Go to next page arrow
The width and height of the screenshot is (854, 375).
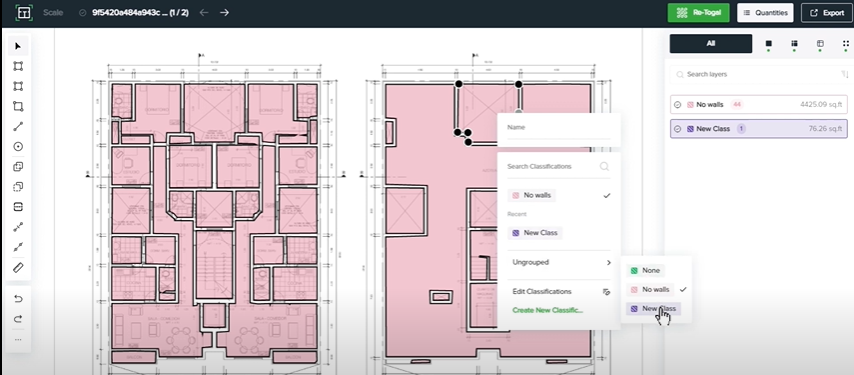coord(224,13)
